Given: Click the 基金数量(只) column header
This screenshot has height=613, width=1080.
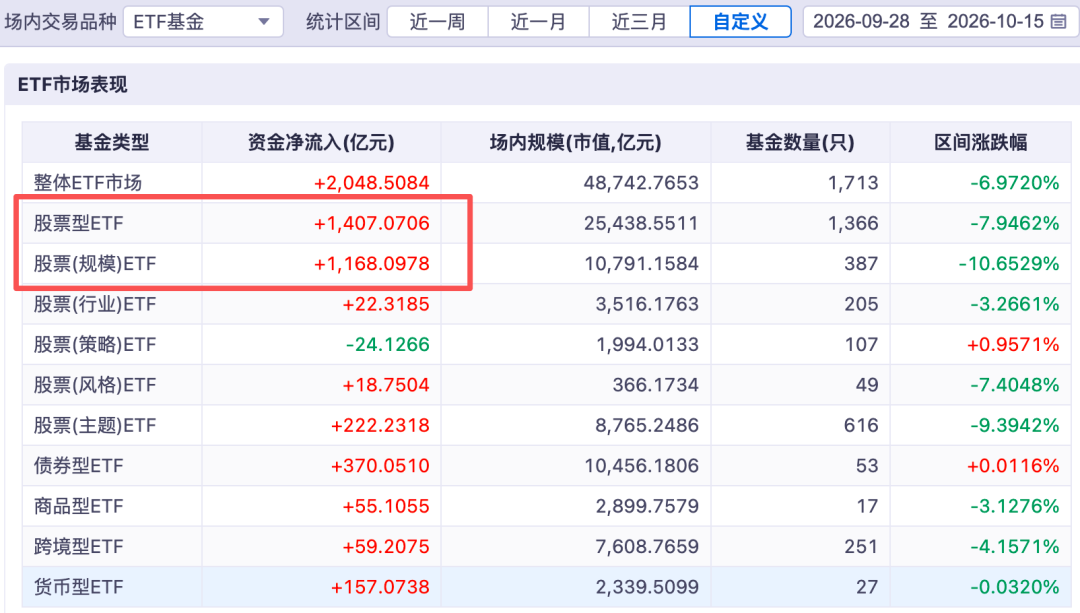Looking at the screenshot, I should [x=800, y=143].
